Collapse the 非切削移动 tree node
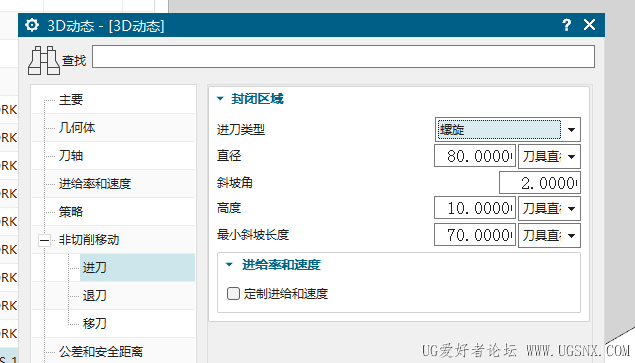The width and height of the screenshot is (635, 363). pos(44,240)
